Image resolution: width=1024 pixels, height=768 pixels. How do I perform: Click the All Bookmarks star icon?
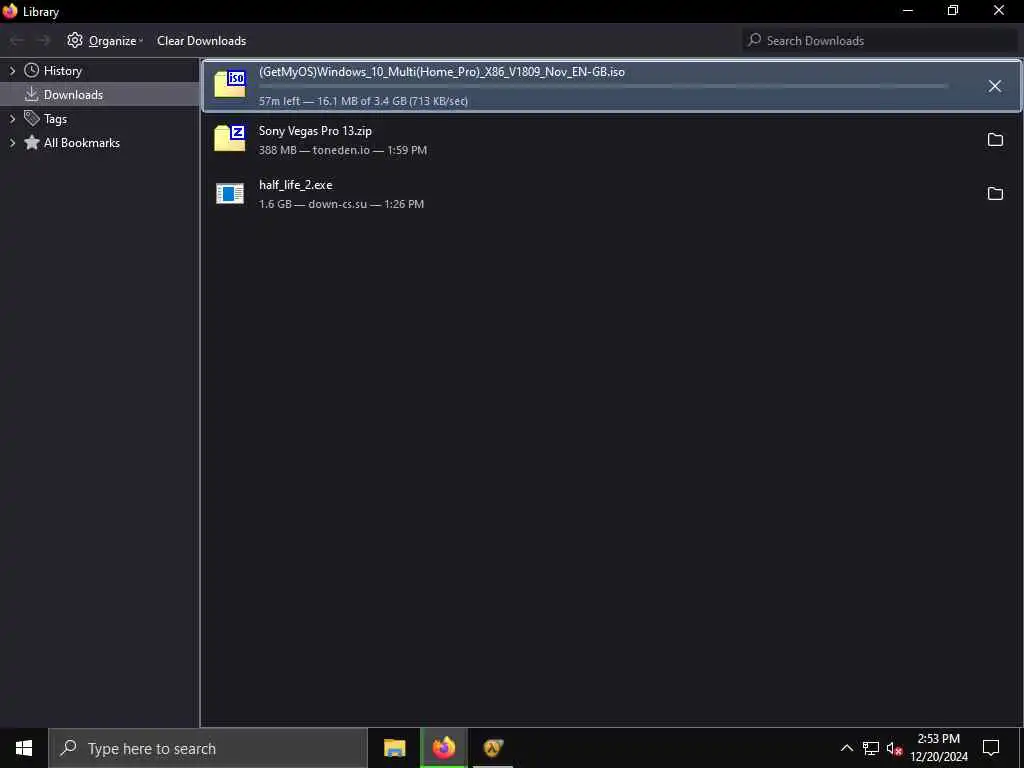[31, 142]
